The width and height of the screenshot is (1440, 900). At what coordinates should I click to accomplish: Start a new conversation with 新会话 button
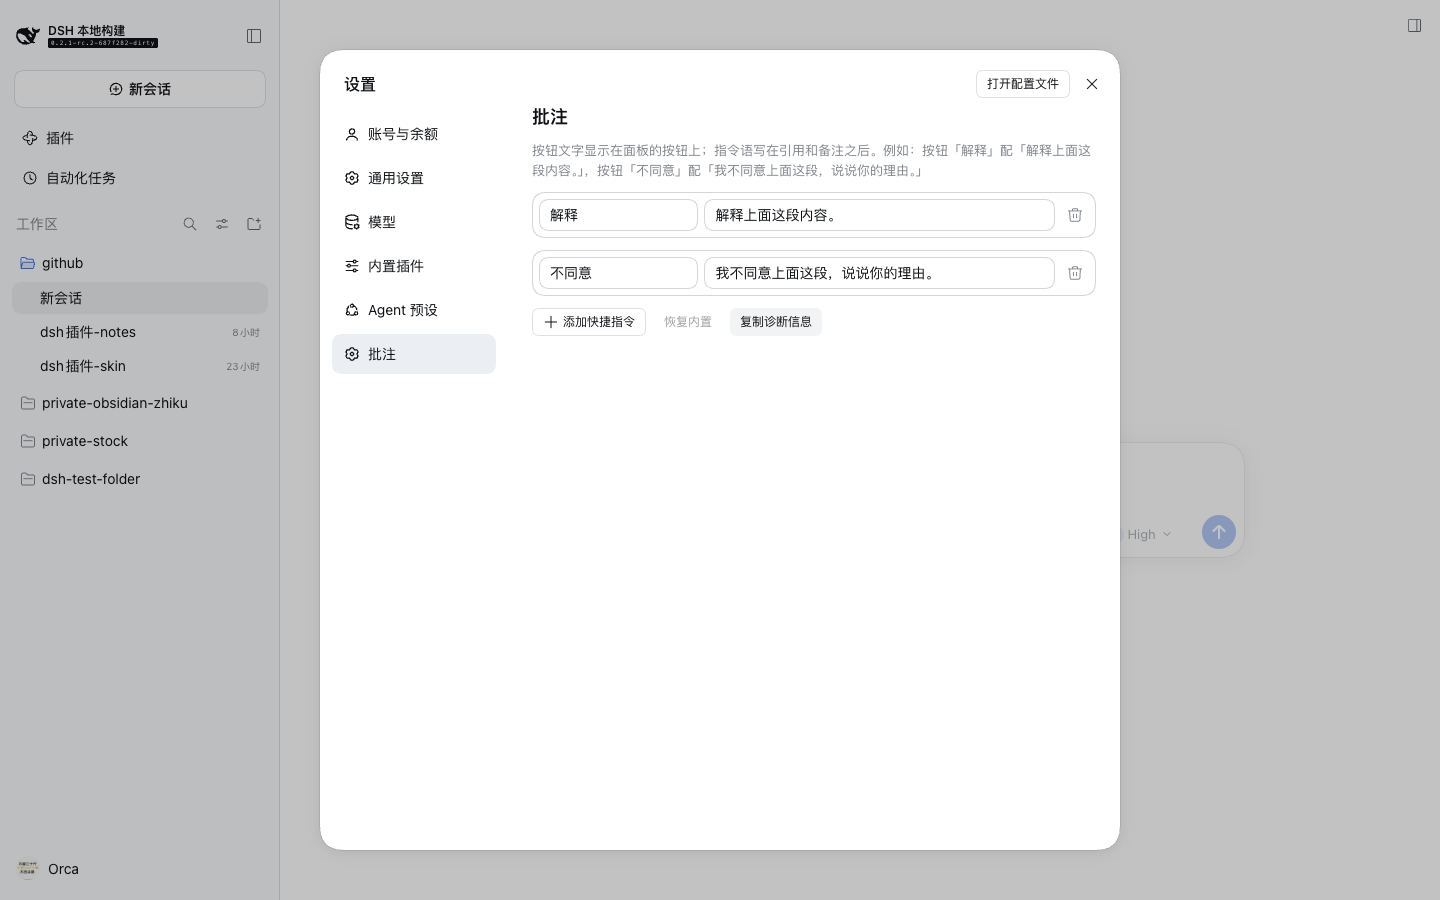tap(140, 89)
